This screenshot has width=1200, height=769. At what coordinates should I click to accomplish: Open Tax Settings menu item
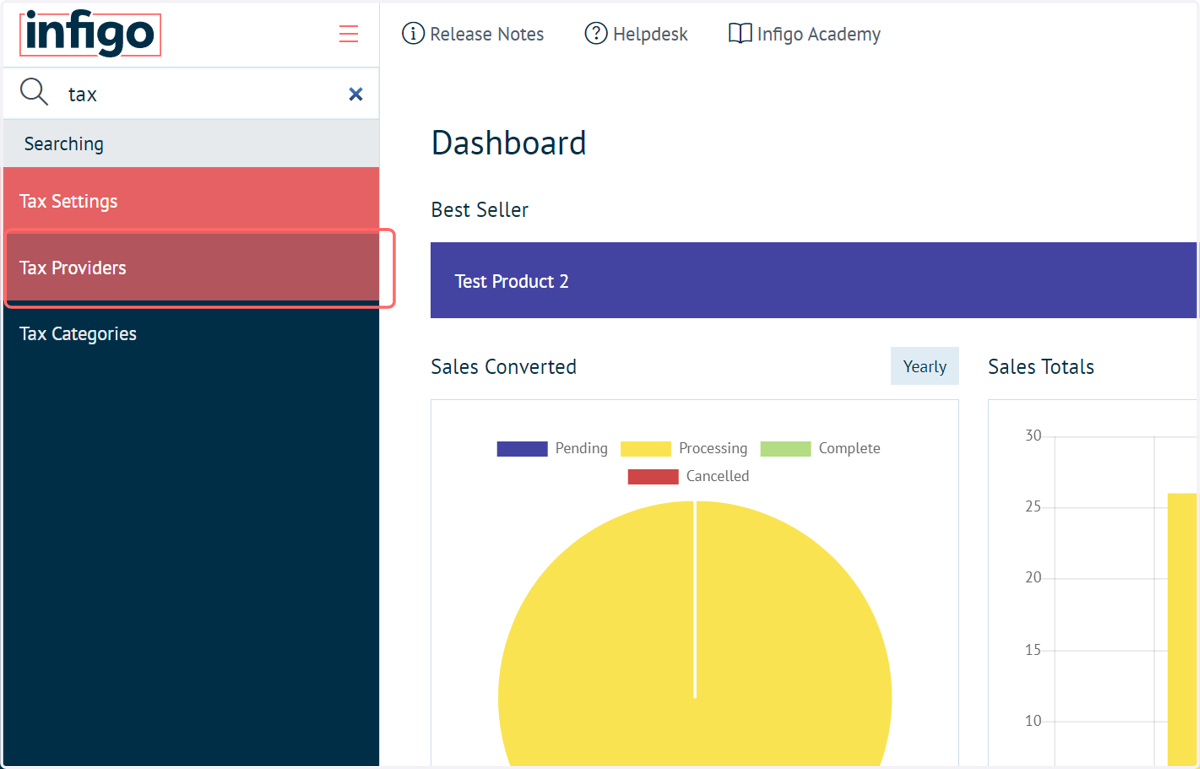pos(191,201)
